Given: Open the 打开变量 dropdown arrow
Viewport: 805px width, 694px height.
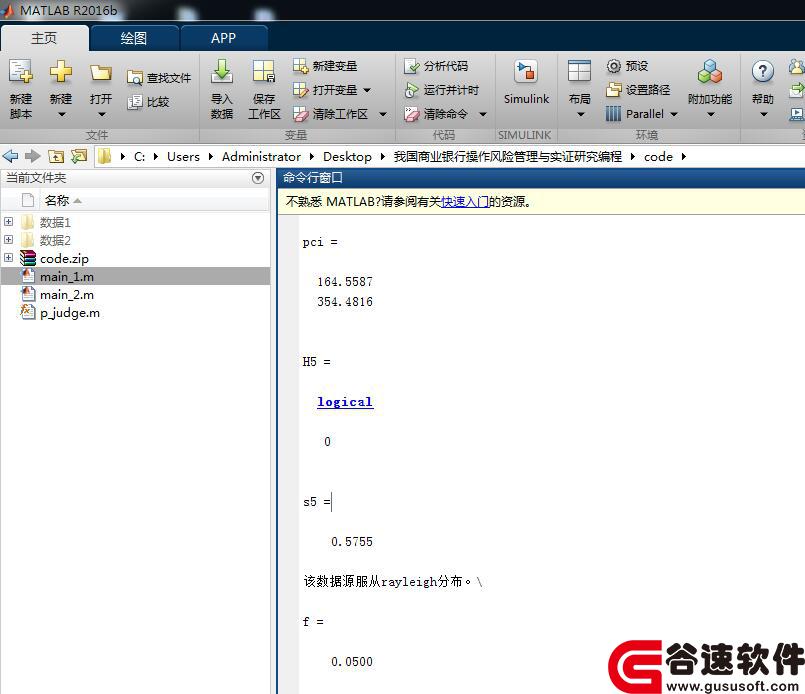Looking at the screenshot, I should 367,90.
